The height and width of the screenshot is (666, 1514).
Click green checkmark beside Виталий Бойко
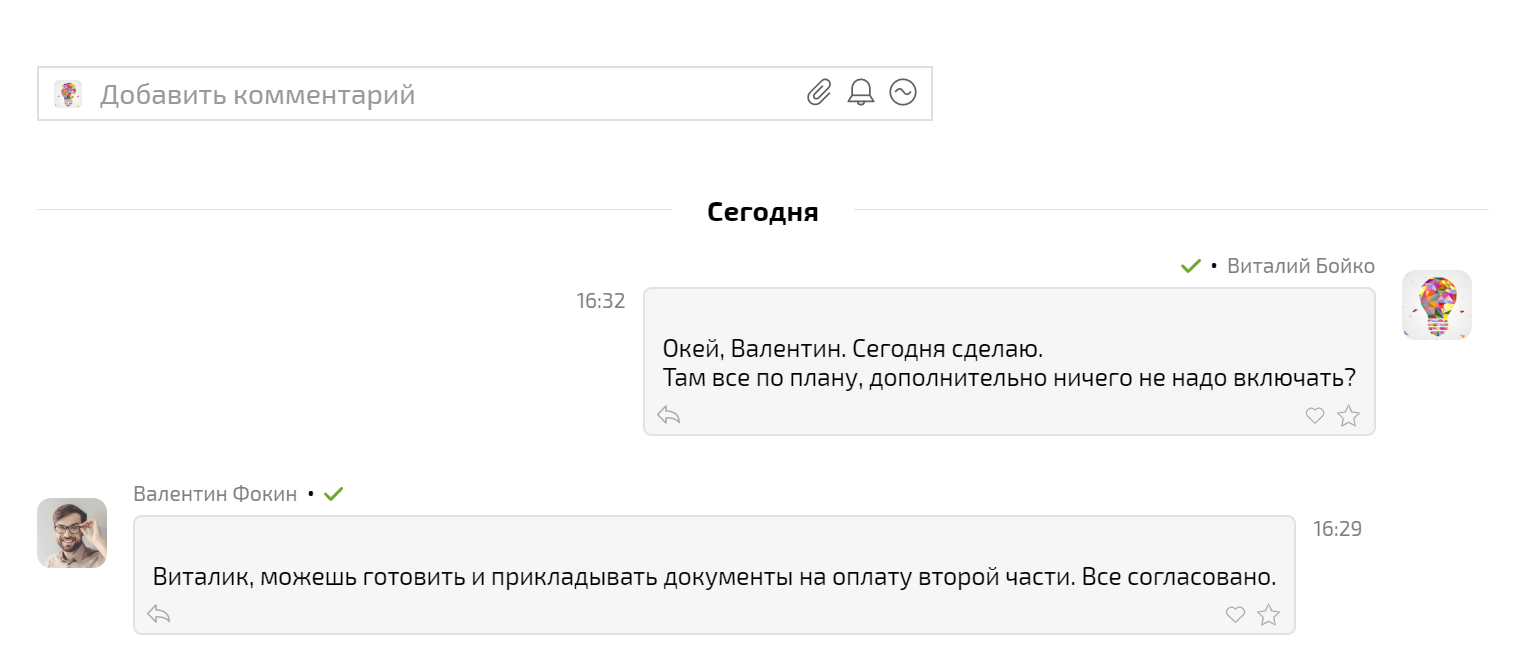pyautogui.click(x=1190, y=266)
